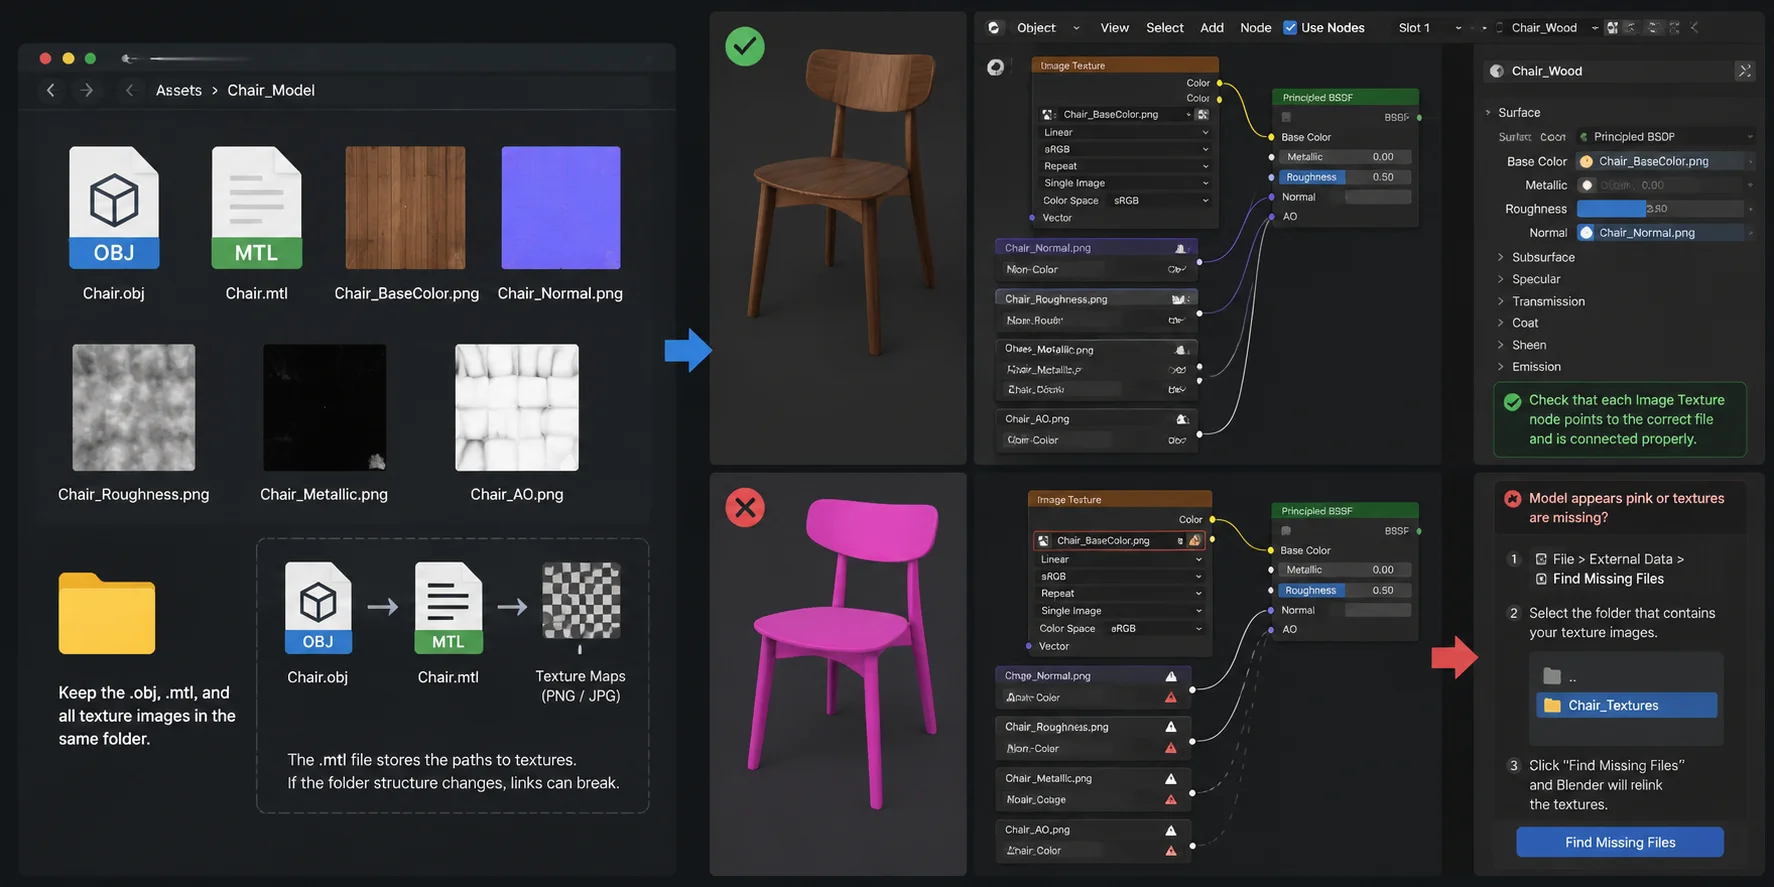Open the Slot 1 dropdown
The height and width of the screenshot is (887, 1774).
(x=1430, y=28)
